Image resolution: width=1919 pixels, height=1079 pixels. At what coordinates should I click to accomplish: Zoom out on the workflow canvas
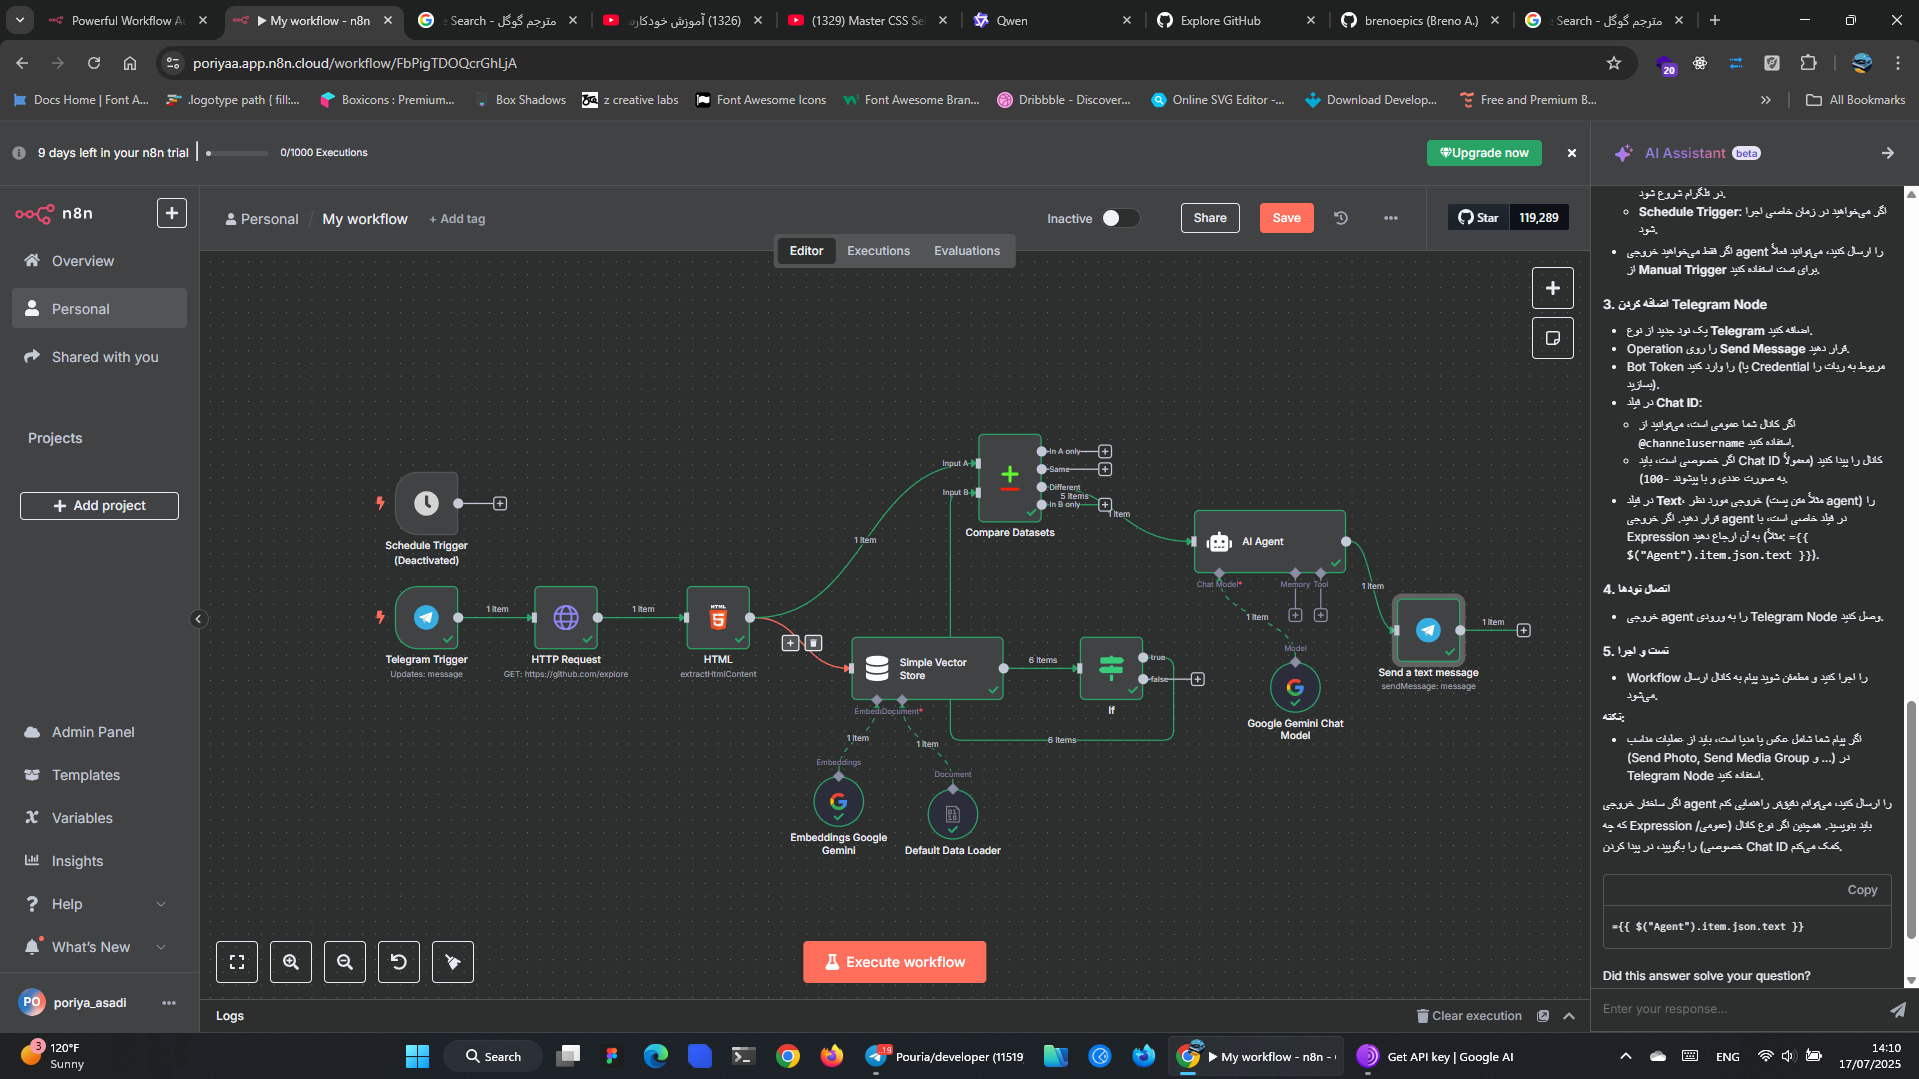point(345,962)
